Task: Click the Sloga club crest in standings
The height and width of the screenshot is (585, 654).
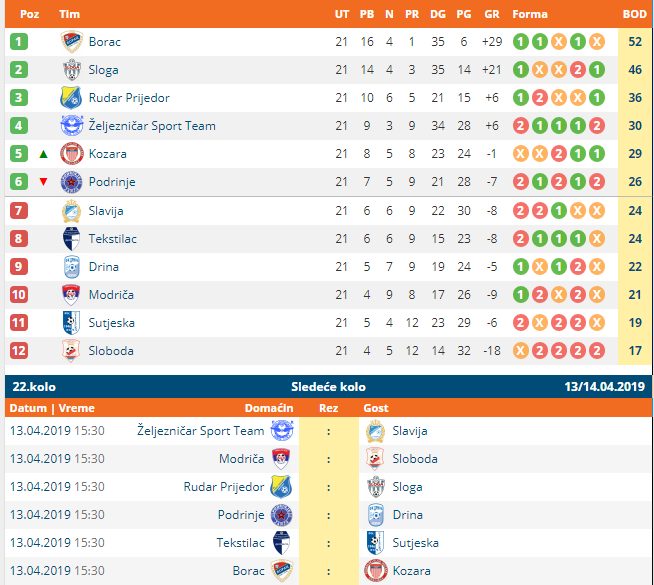Action: click(71, 70)
